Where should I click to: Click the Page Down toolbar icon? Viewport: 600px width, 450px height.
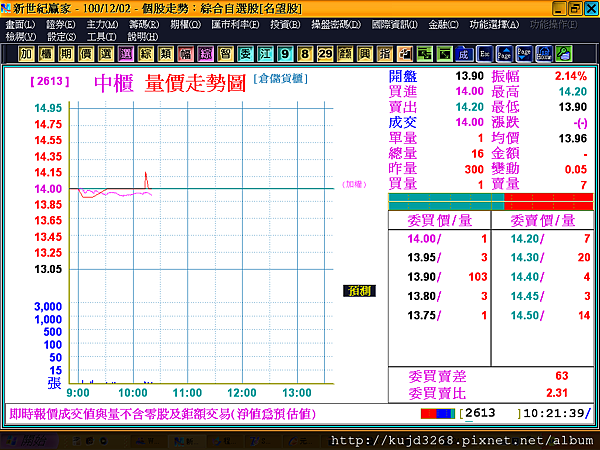pos(524,54)
